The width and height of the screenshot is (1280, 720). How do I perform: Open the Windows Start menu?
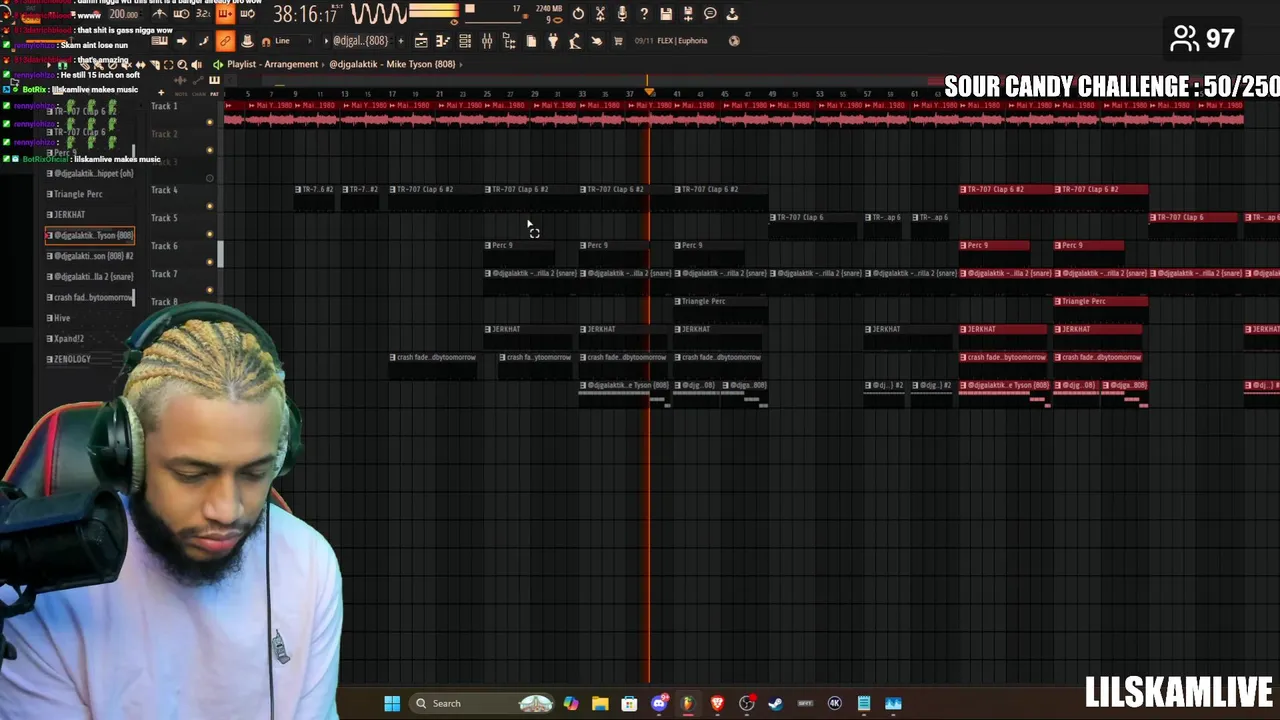click(392, 703)
